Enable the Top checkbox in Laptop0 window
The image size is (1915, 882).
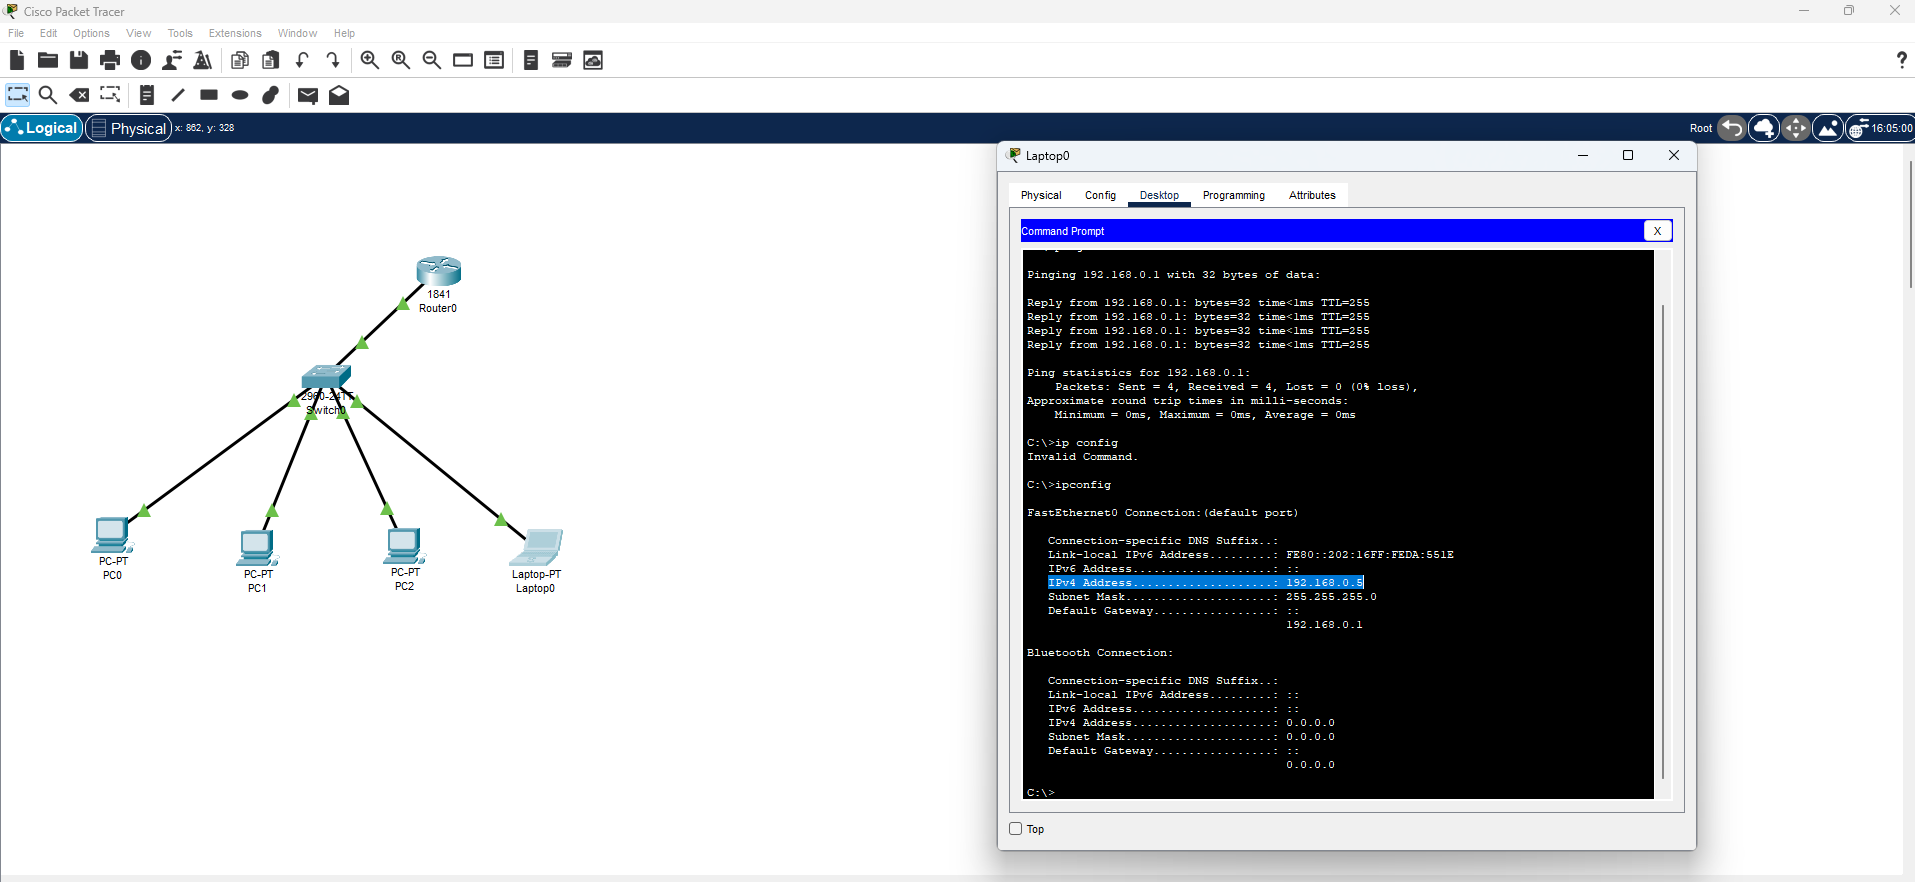tap(1016, 829)
